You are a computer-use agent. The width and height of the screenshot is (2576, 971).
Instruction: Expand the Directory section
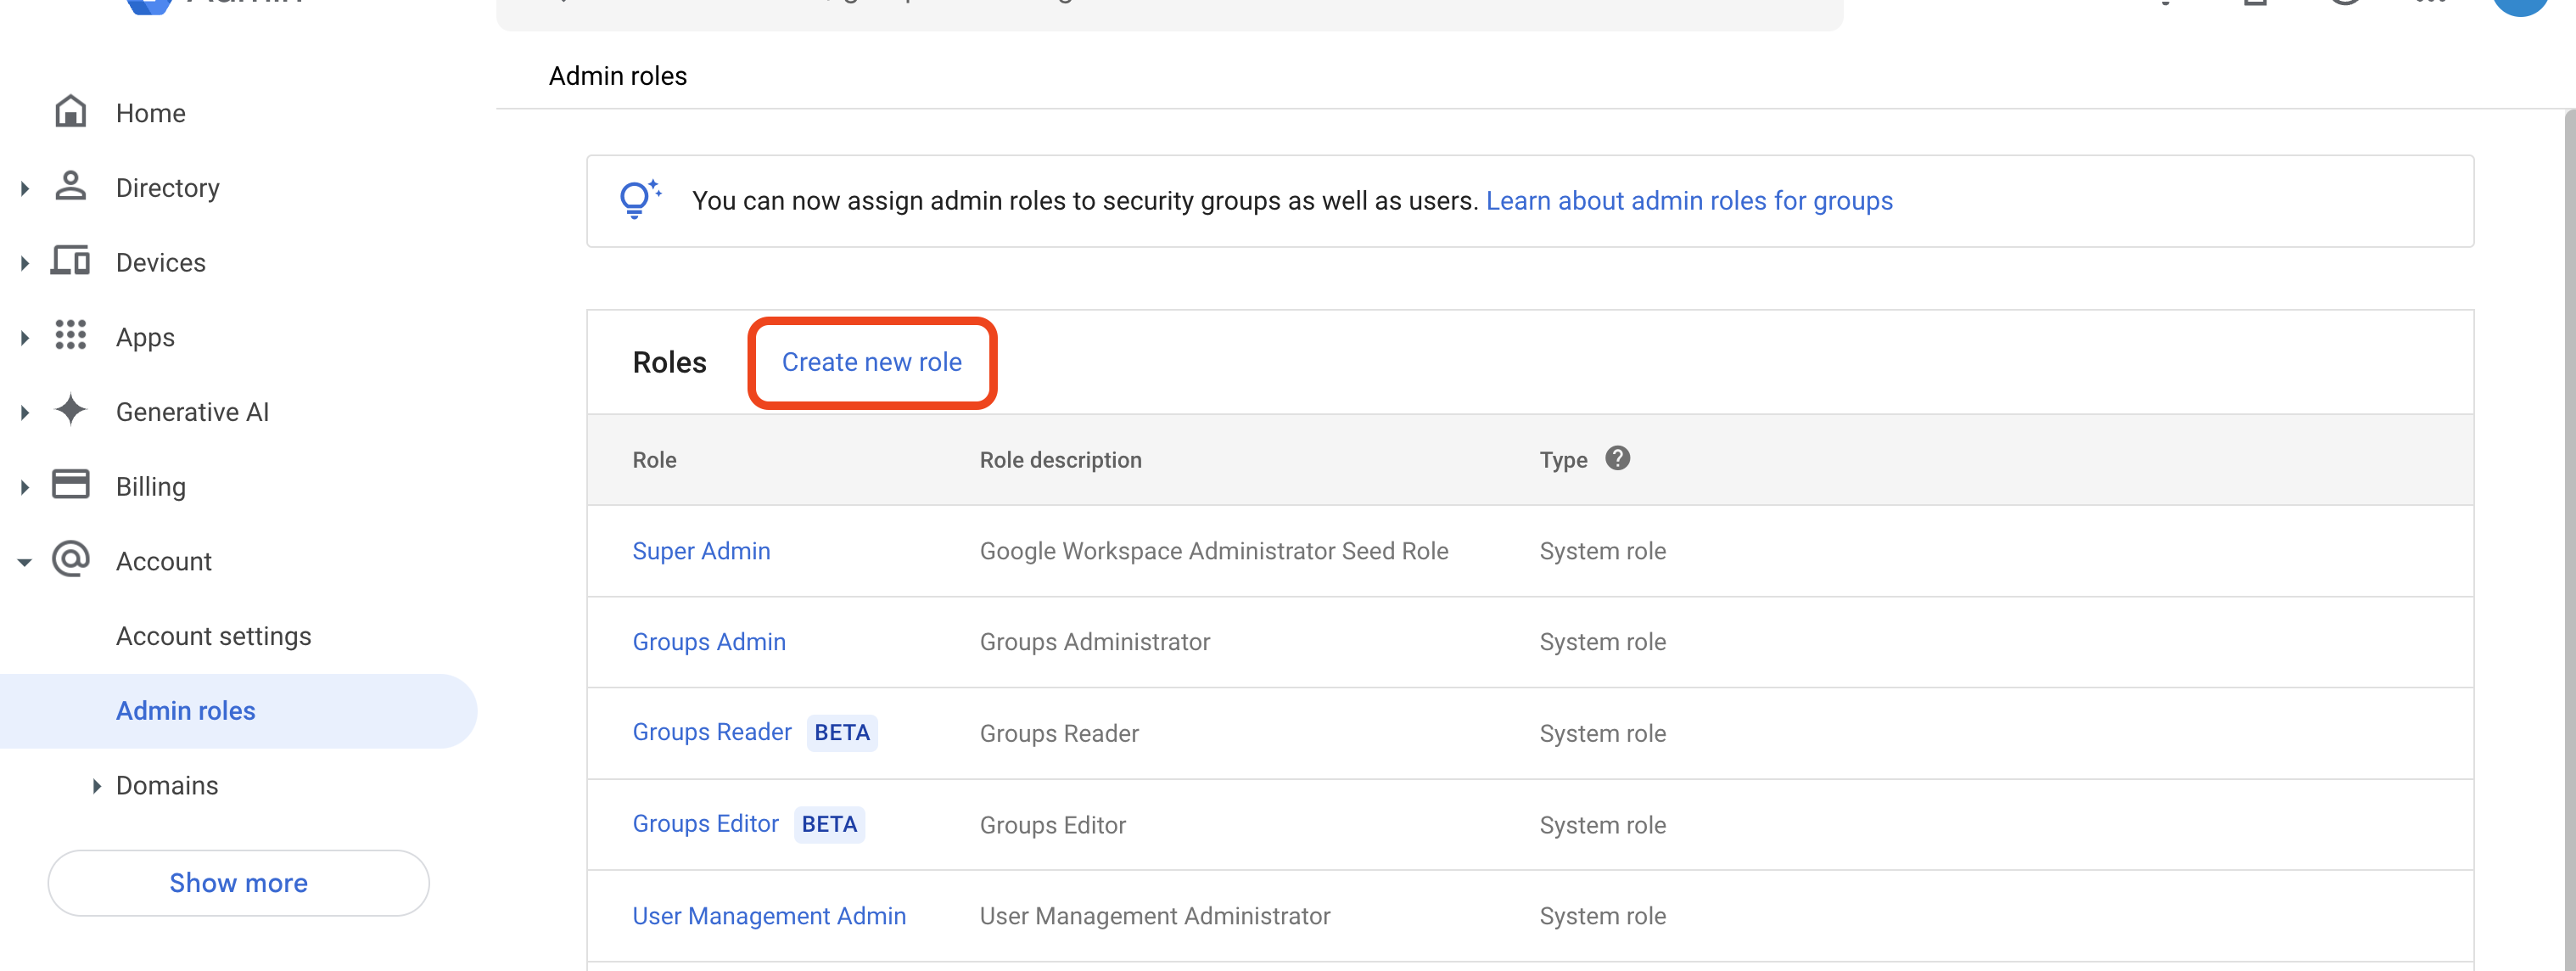pyautogui.click(x=24, y=187)
